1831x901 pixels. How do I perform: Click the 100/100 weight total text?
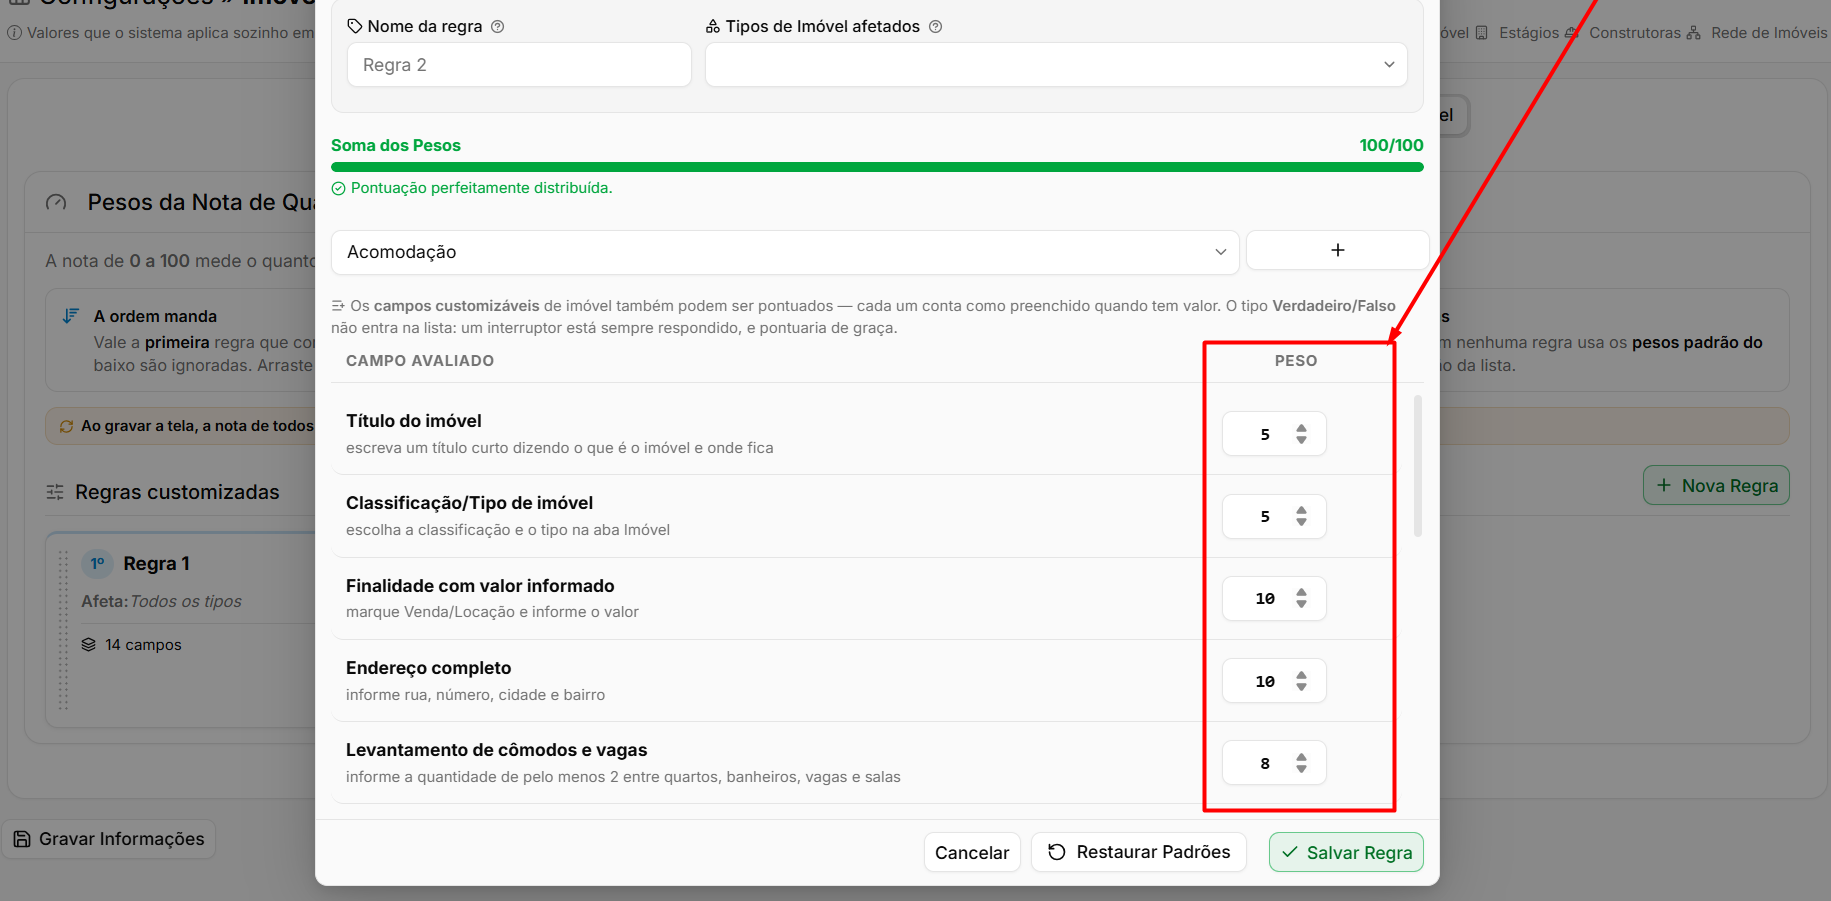1391,145
